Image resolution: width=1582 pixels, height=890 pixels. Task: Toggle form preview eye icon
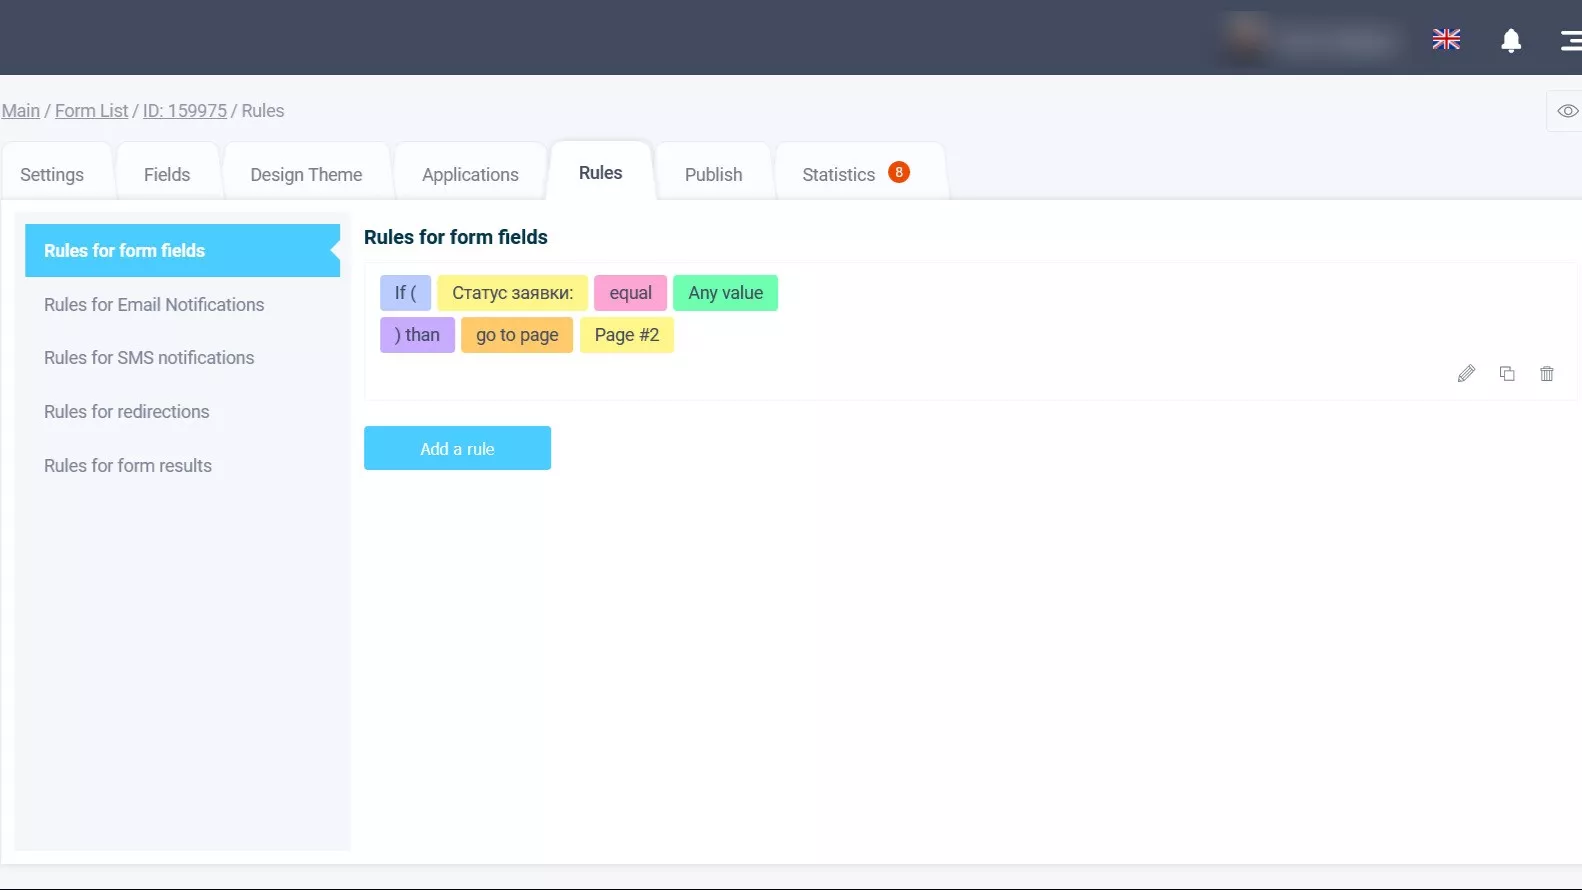click(x=1567, y=111)
